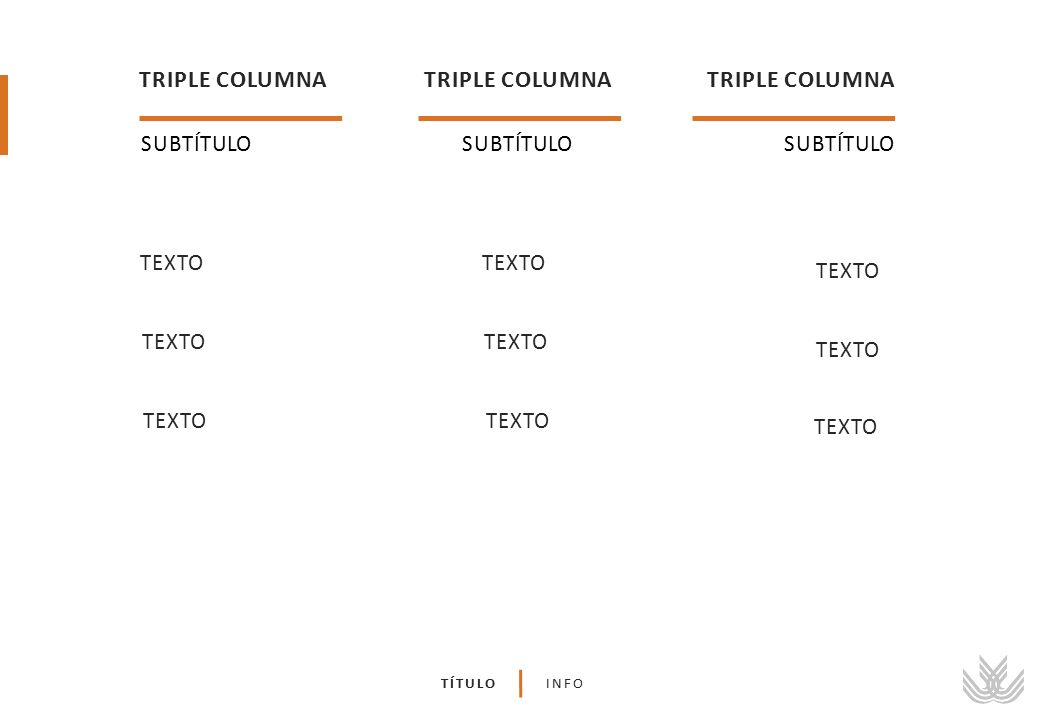Click orange underline beneath middle heading

tap(519, 119)
